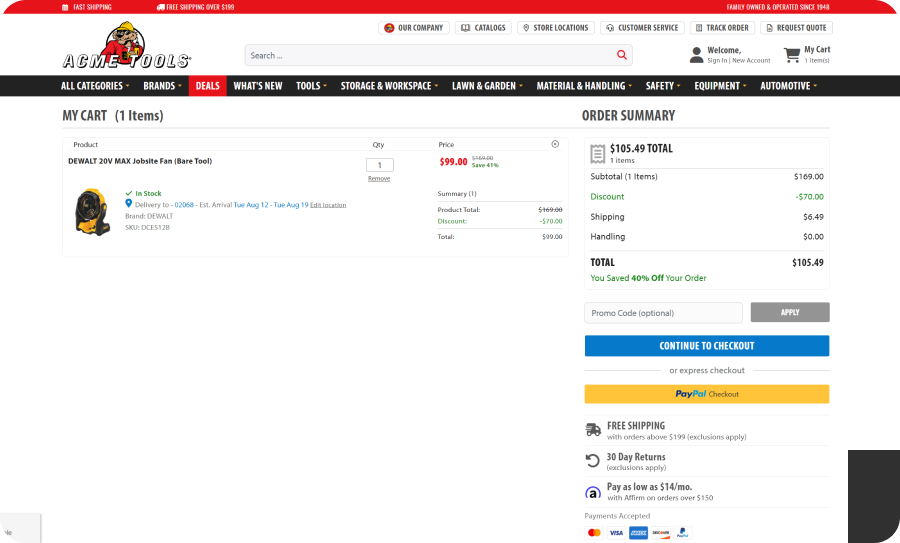This screenshot has height=543, width=900.
Task: Click the Sign In link
Action: coord(717,60)
